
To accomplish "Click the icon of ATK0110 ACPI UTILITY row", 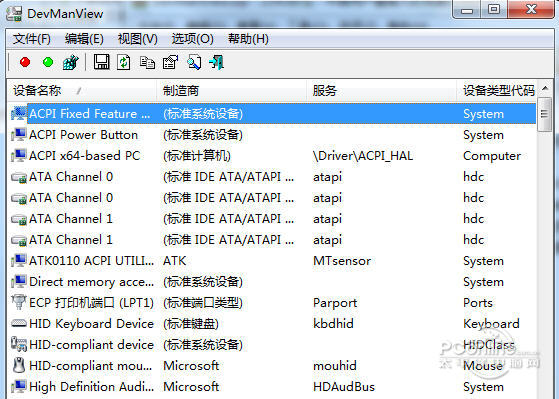I will click(19, 261).
